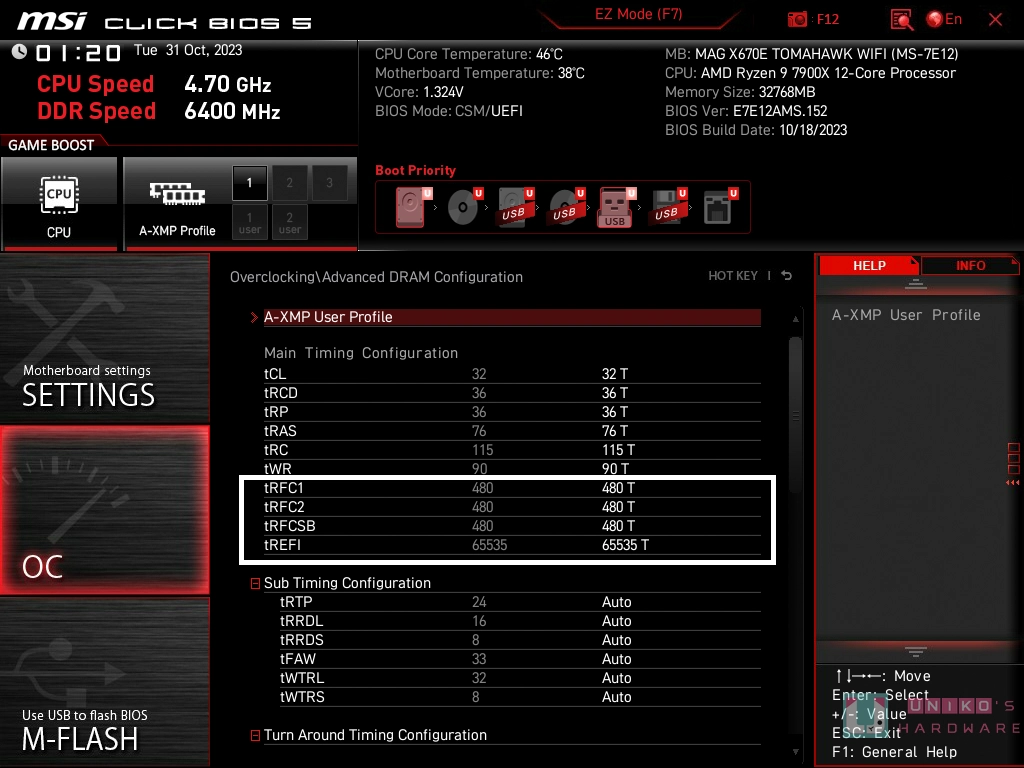Switch to EZ Mode (F7)
Screen dimensions: 1024x768
[638, 14]
